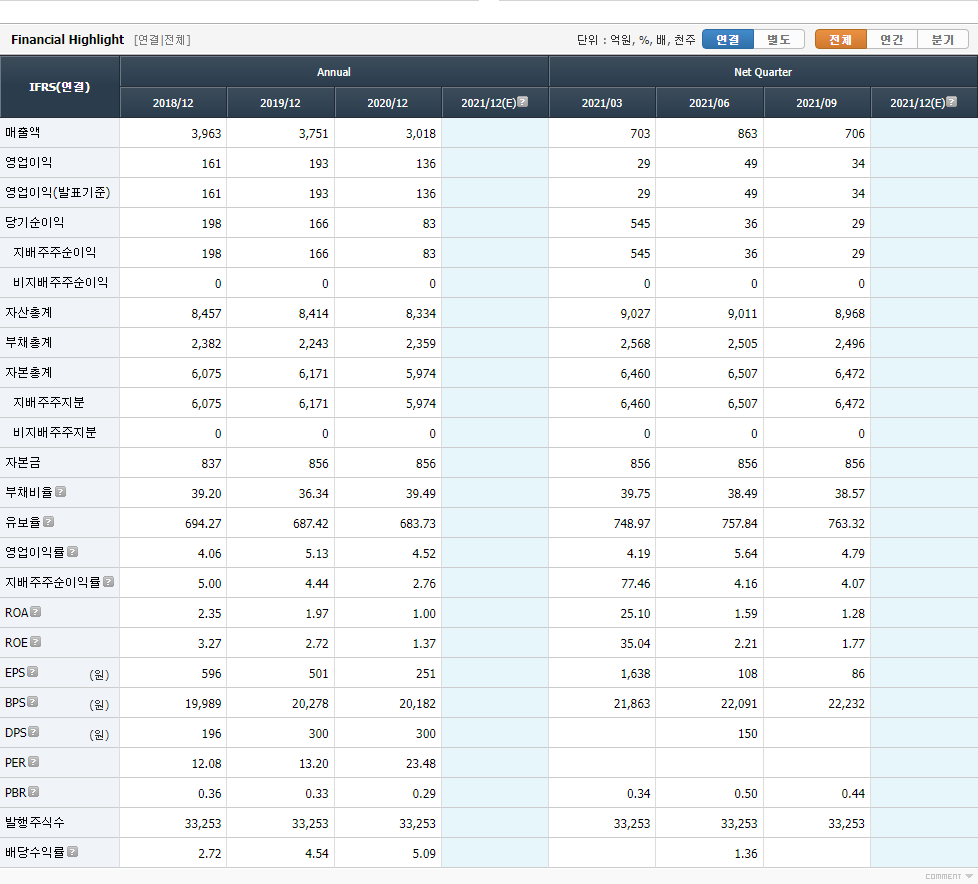Click the 발행주식수 row label

pyautogui.click(x=34, y=822)
